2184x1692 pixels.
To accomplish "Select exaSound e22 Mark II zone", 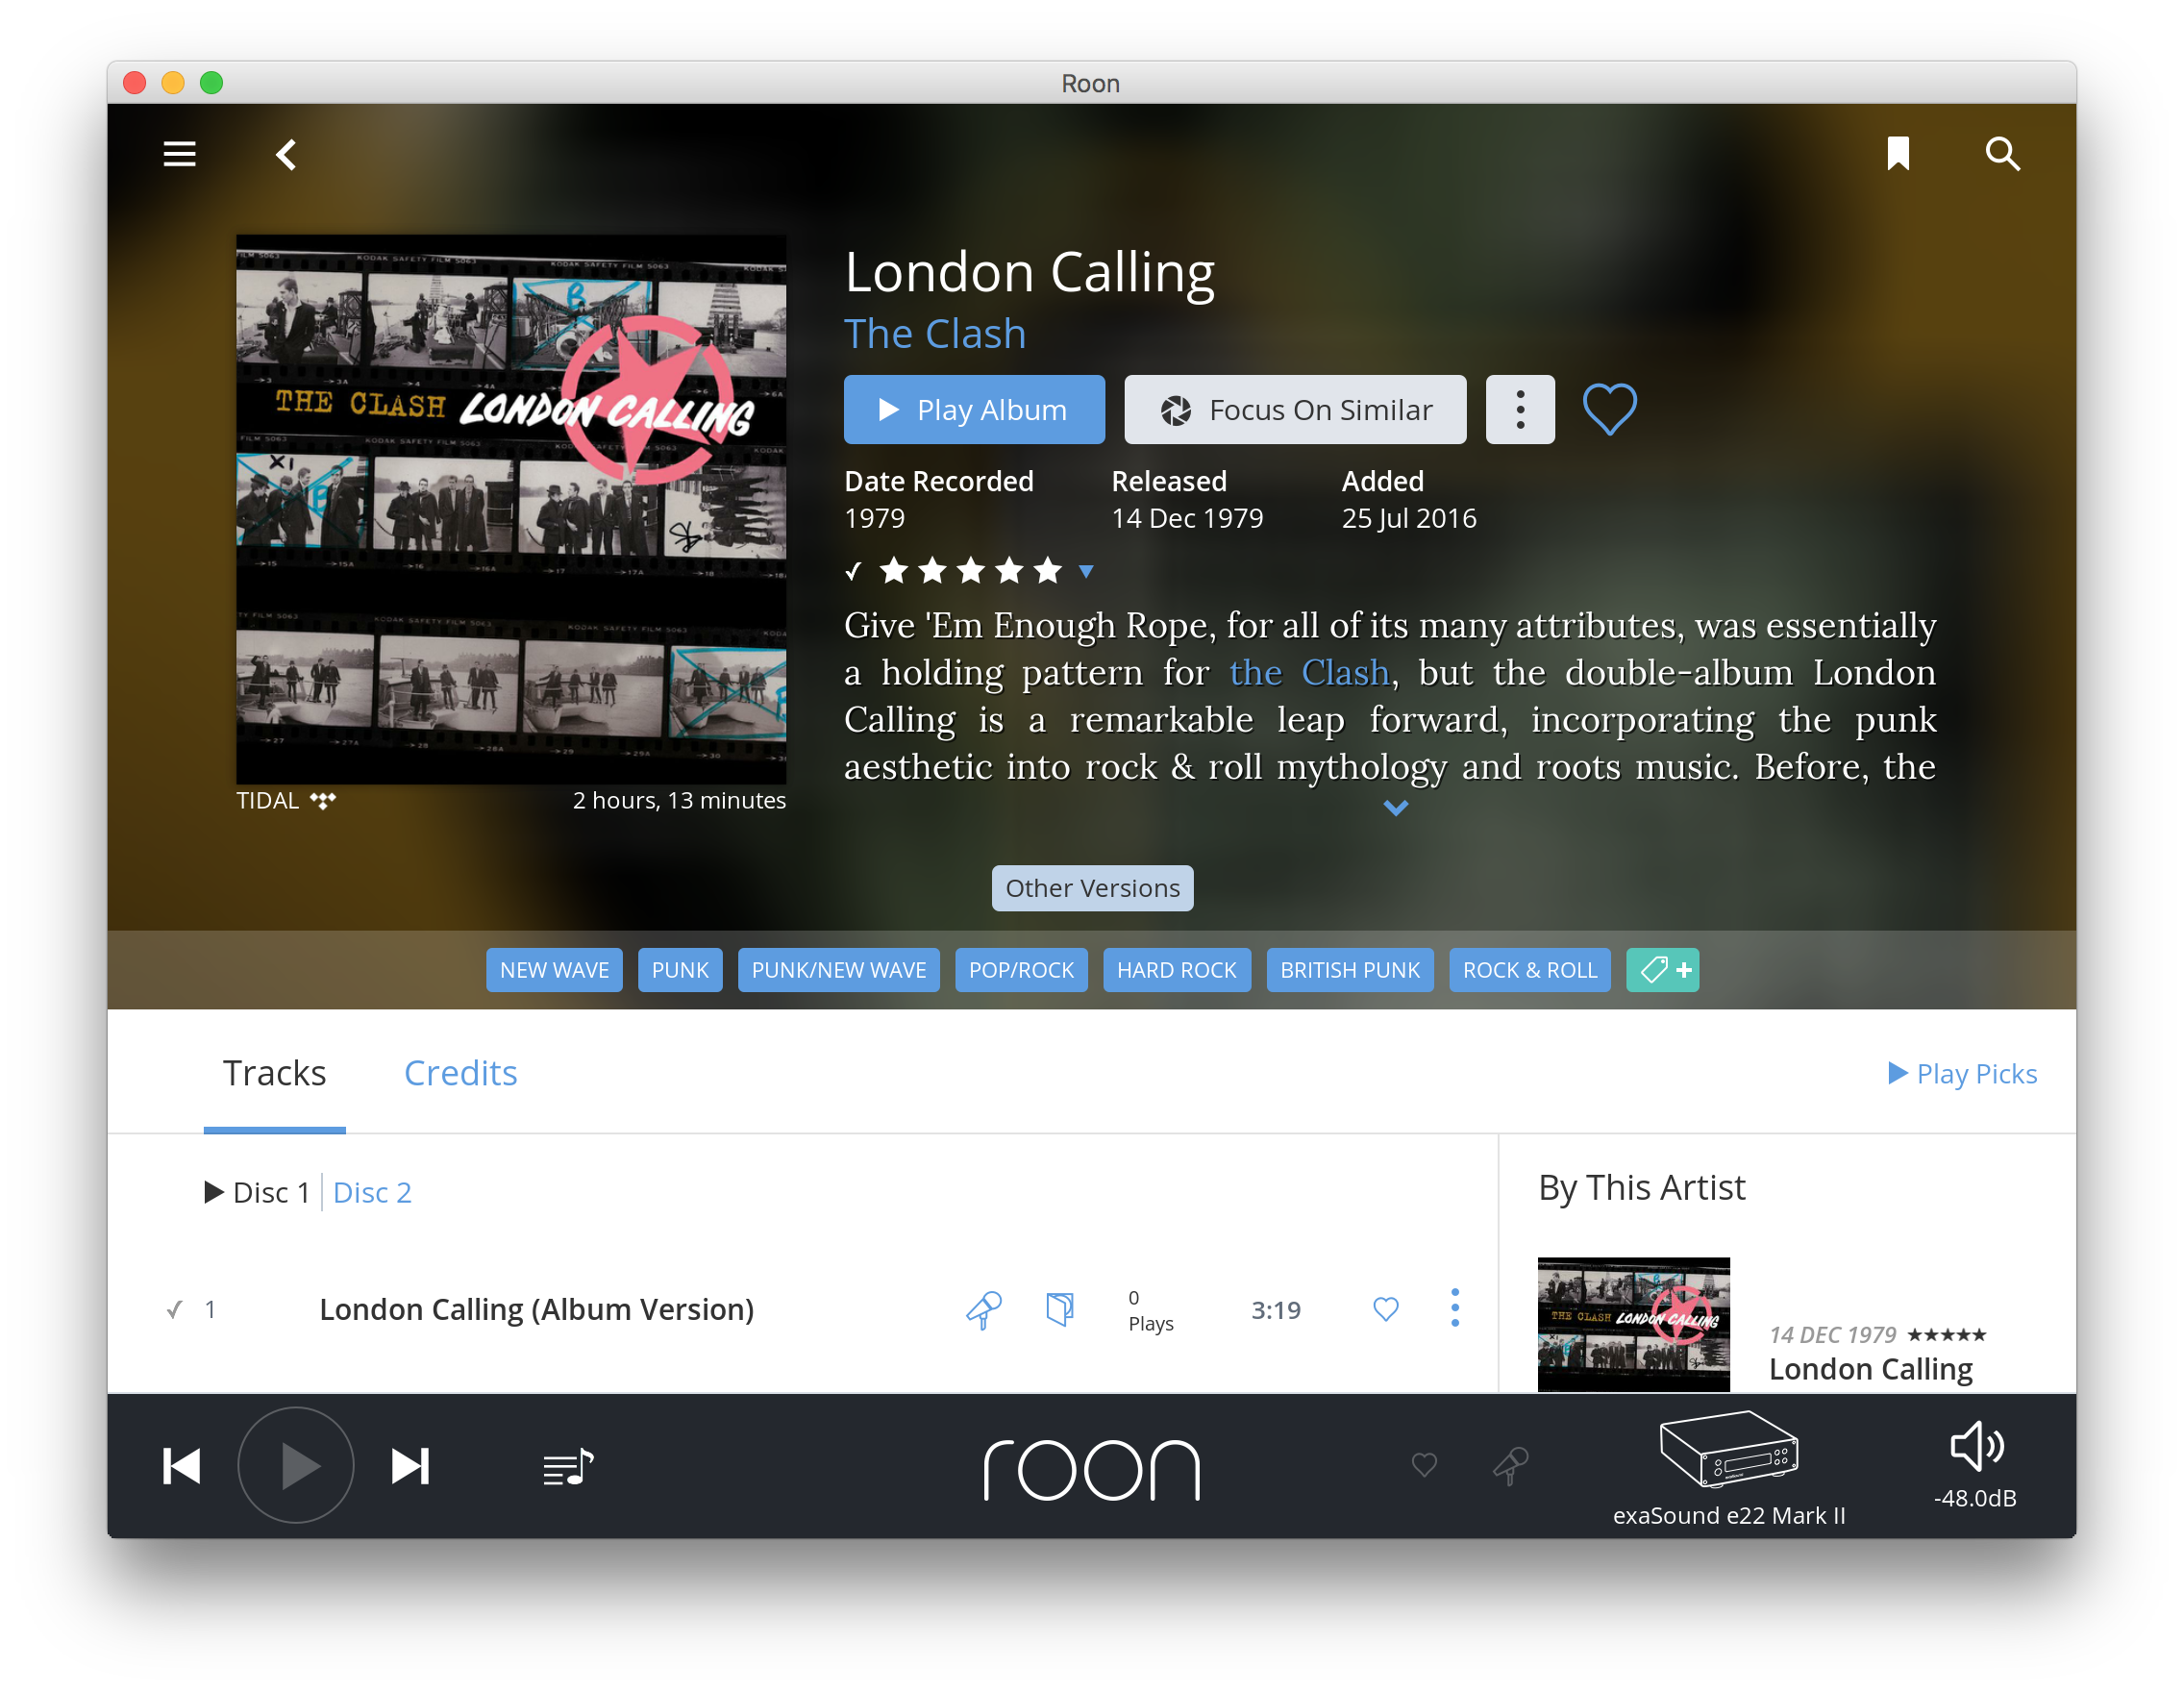I will click(x=1729, y=1468).
